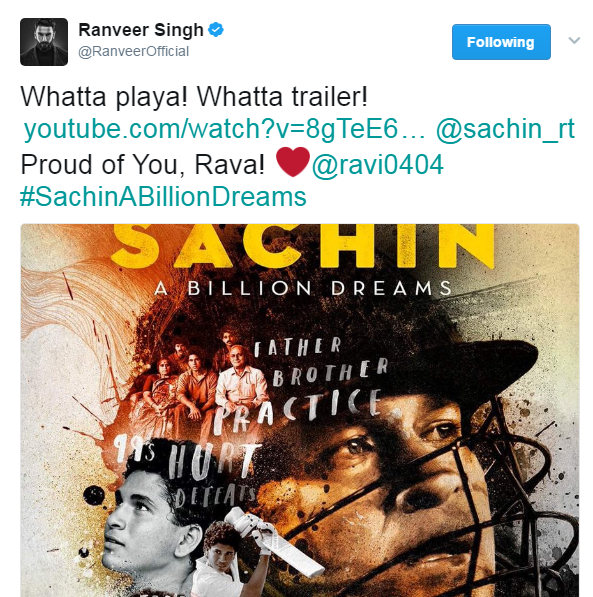Visit the @sachin_rt mention

click(505, 129)
